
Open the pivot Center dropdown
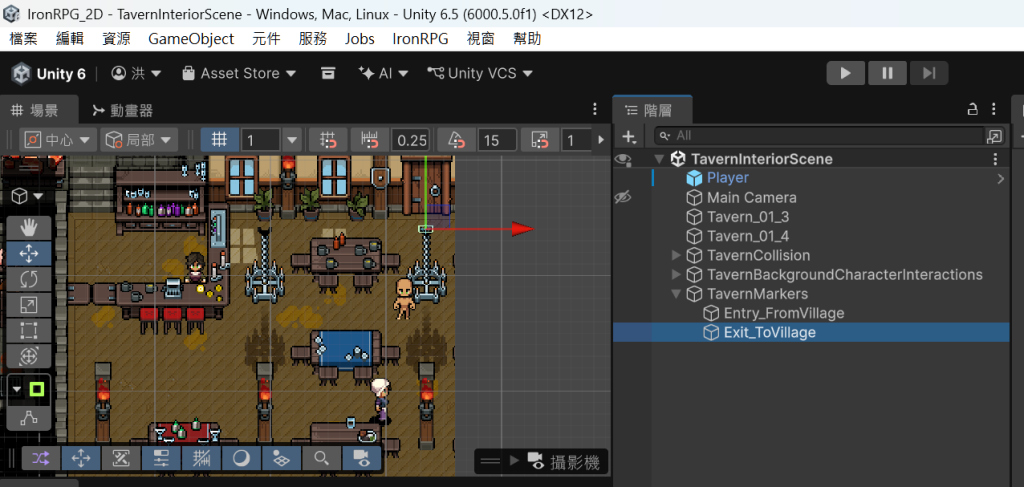coord(58,140)
